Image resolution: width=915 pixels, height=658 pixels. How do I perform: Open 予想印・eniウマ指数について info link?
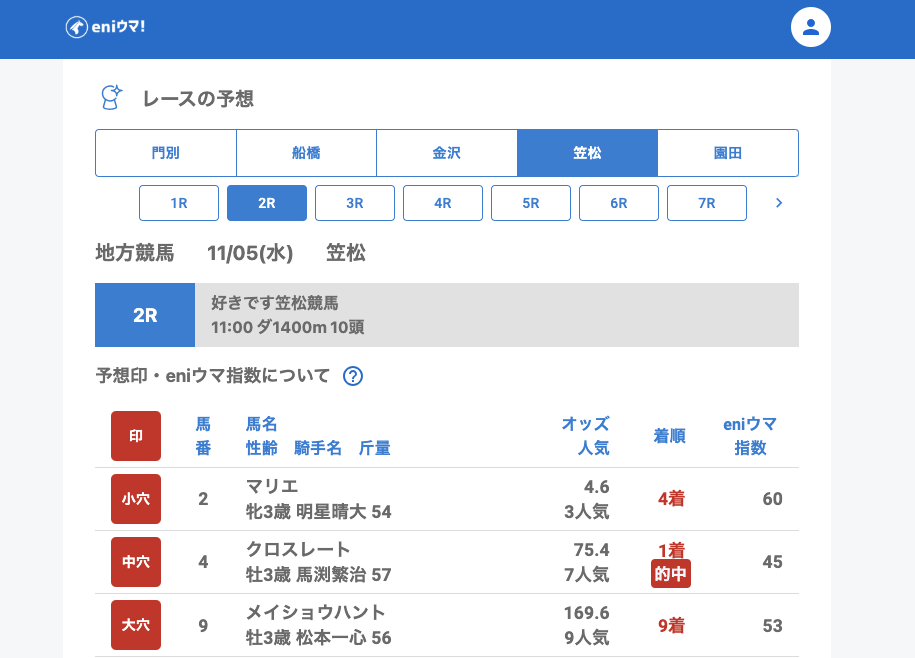click(x=213, y=376)
